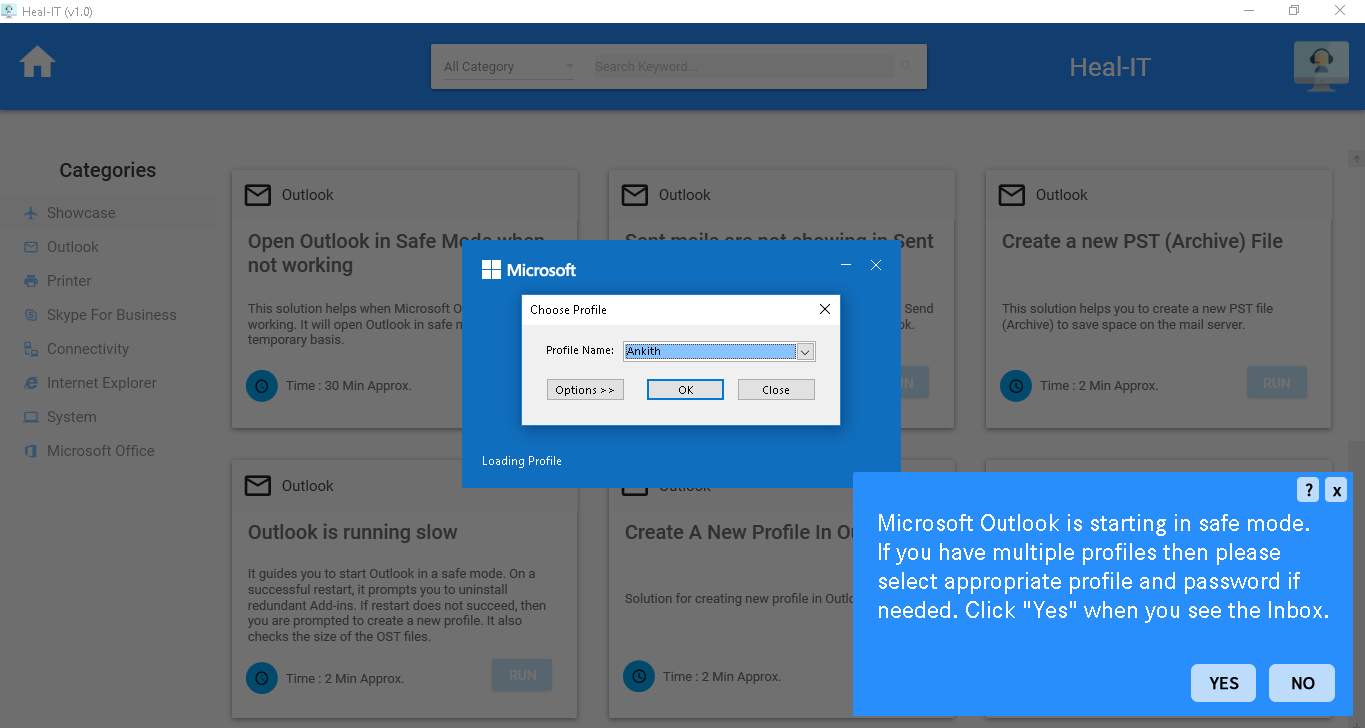The image size is (1365, 728).
Task: Open the All Category dropdown
Action: point(505,65)
